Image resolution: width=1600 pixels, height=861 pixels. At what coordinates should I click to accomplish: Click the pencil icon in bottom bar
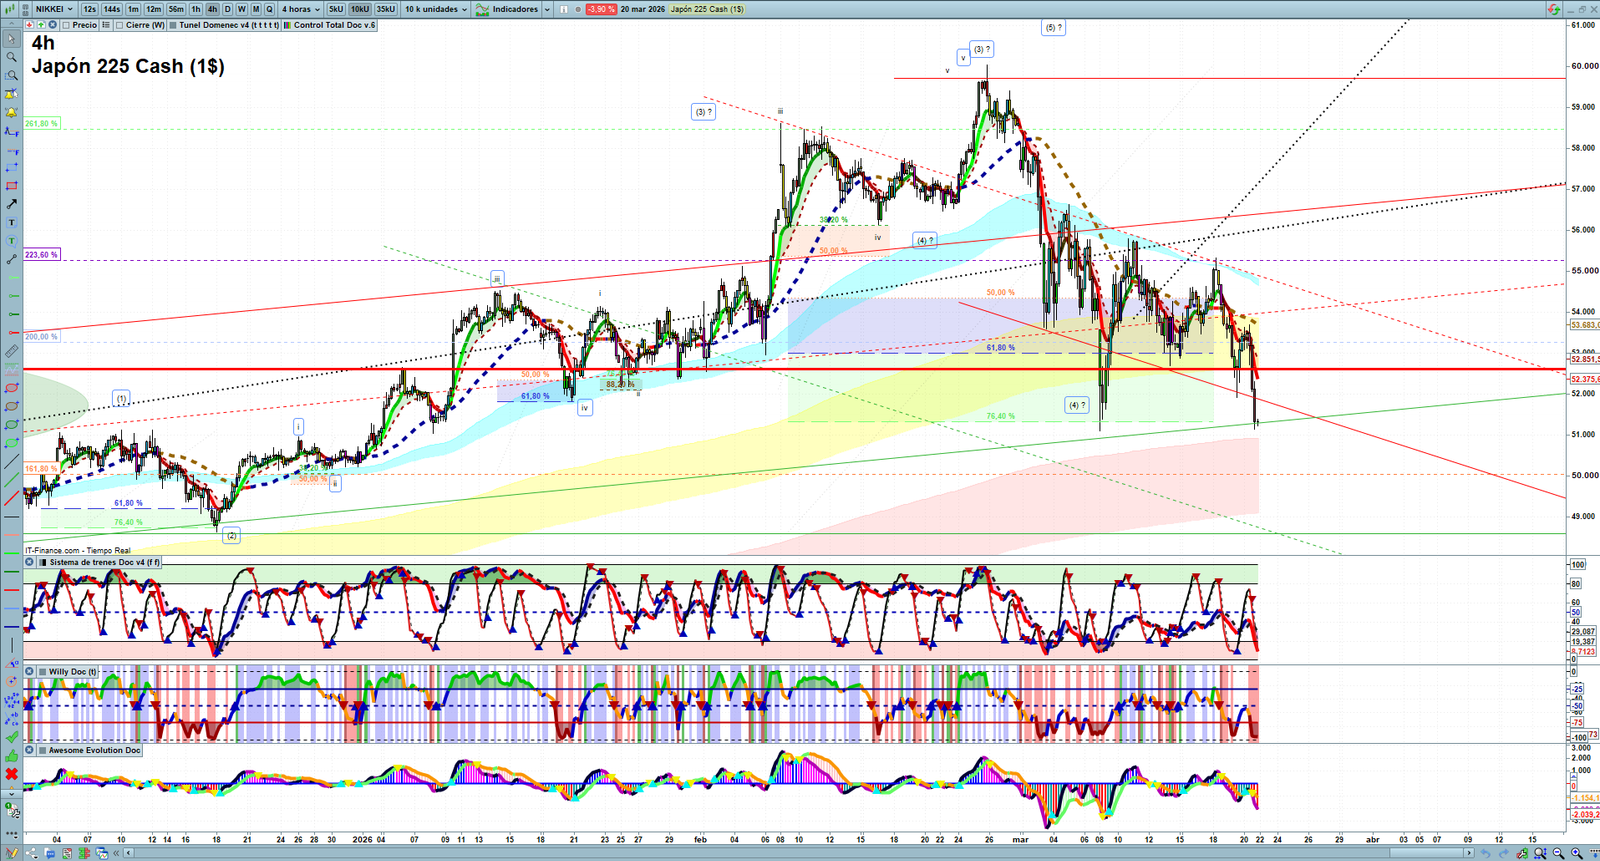(x=12, y=853)
